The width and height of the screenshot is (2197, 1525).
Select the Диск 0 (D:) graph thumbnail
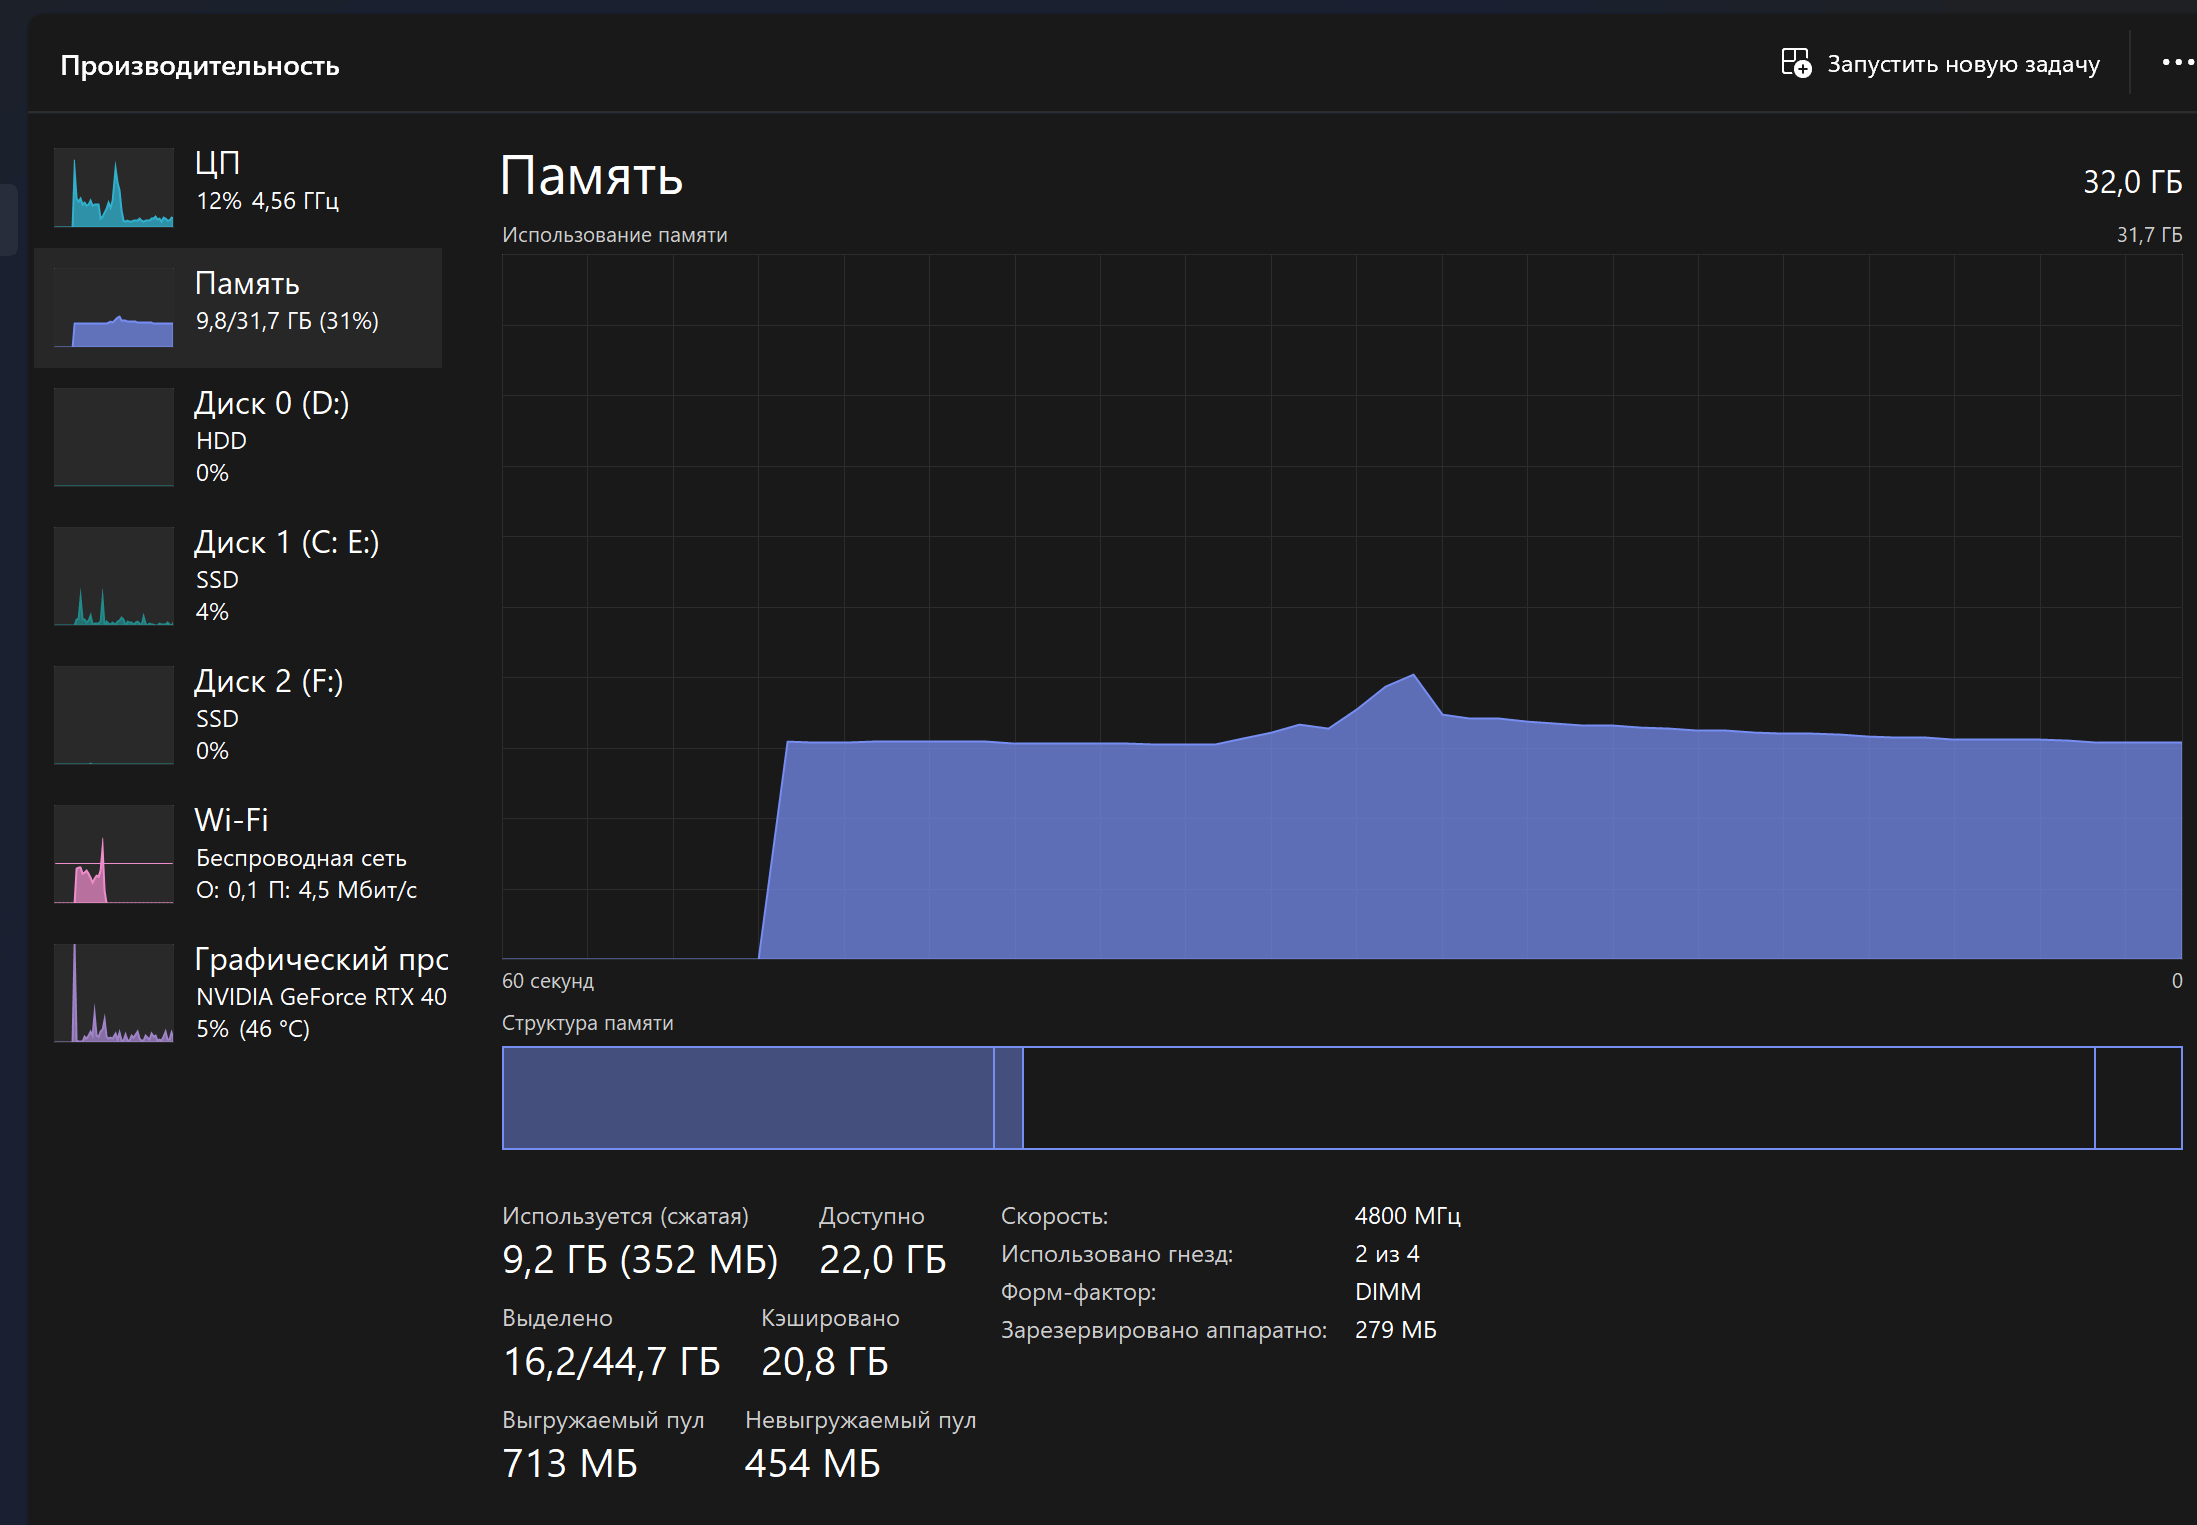tap(114, 437)
